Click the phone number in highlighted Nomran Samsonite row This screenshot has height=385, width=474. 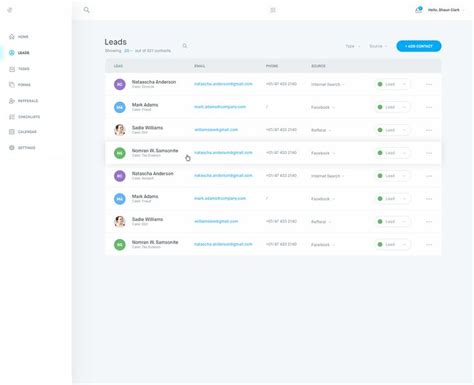tap(281, 153)
